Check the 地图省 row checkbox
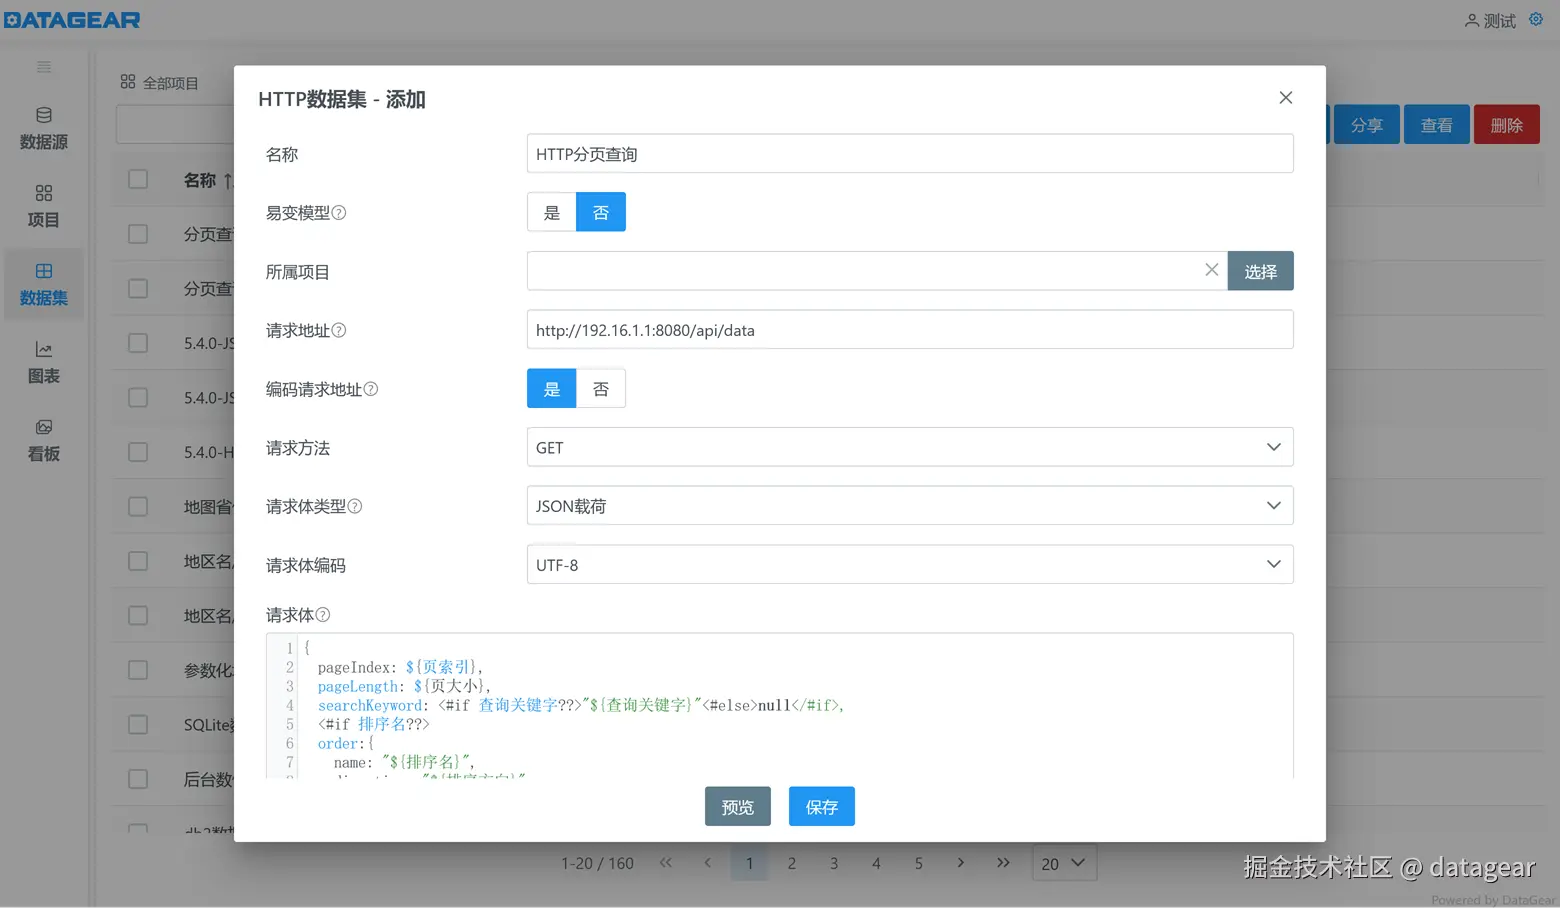Image resolution: width=1560 pixels, height=908 pixels. coord(138,506)
